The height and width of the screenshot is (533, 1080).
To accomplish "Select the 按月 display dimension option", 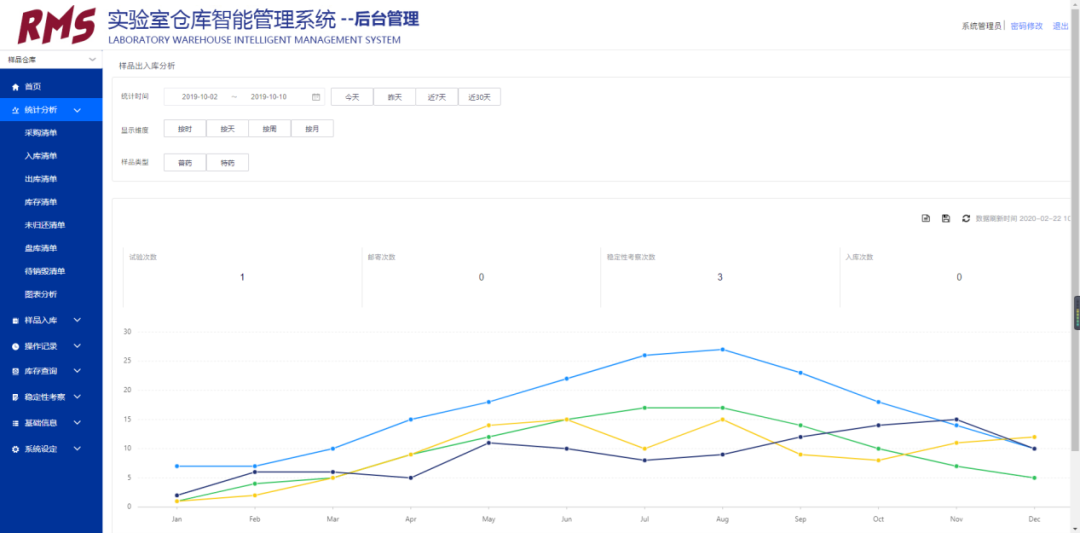I will point(312,129).
